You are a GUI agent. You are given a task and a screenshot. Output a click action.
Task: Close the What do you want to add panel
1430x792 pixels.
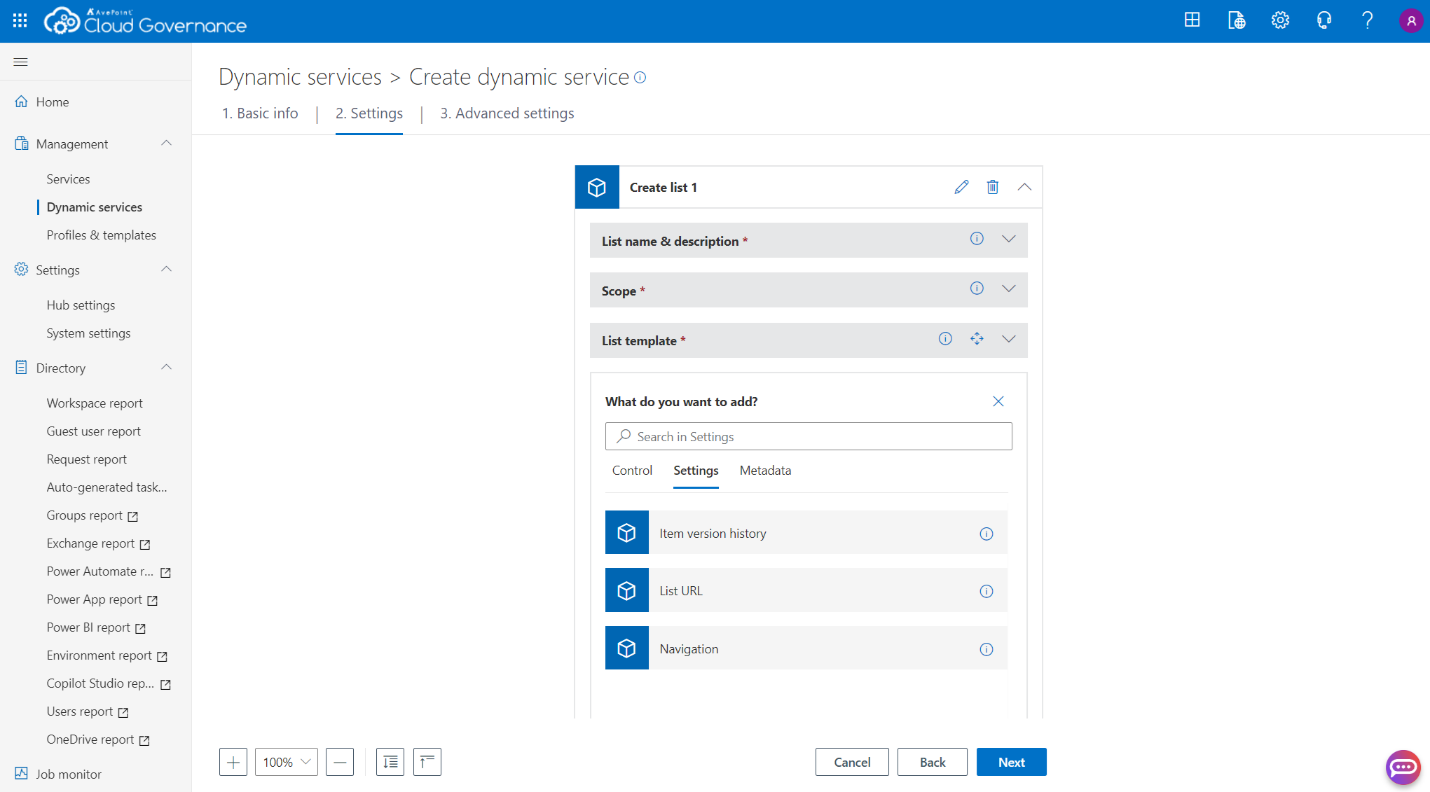tap(998, 401)
